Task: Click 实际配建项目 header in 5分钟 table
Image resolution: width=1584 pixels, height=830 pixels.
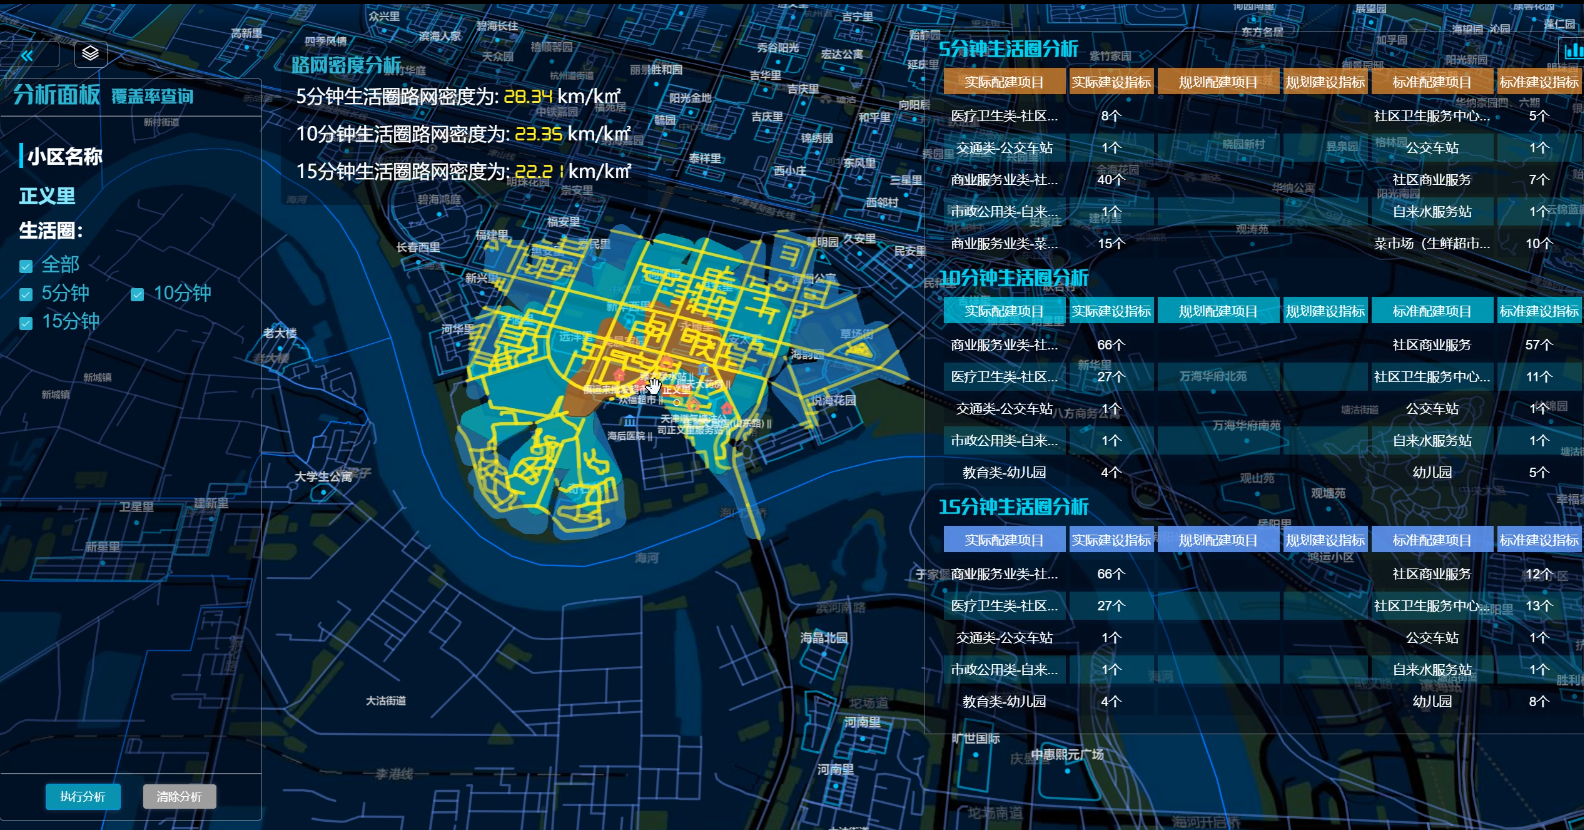Action: 1004,82
